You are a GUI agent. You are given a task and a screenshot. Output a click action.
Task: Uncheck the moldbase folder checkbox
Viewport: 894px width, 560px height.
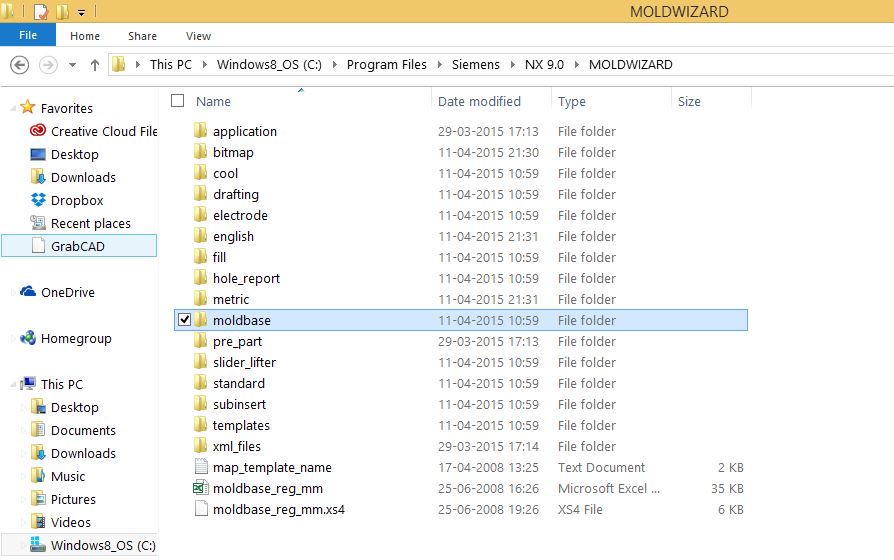(x=184, y=320)
